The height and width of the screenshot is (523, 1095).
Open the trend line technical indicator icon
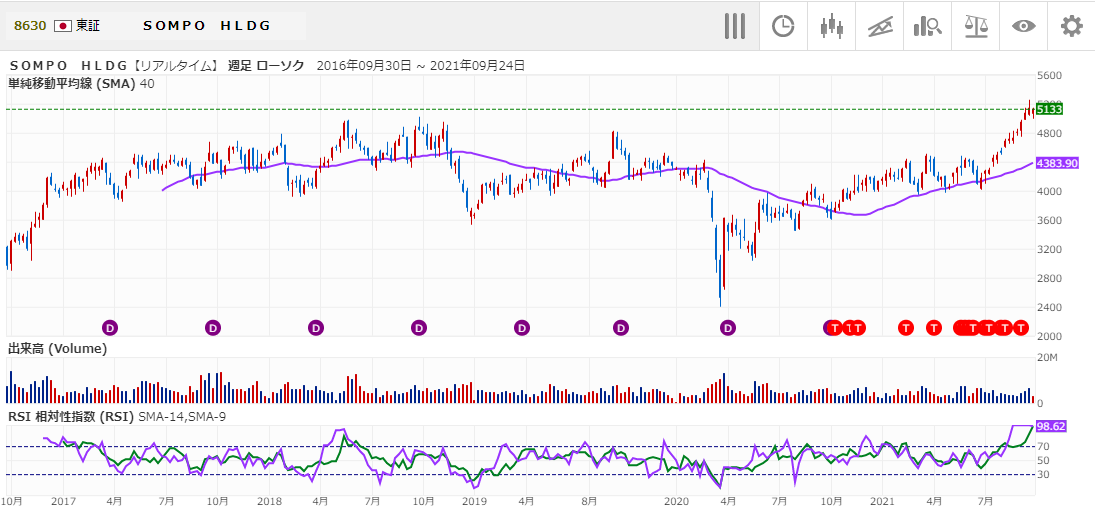(880, 26)
